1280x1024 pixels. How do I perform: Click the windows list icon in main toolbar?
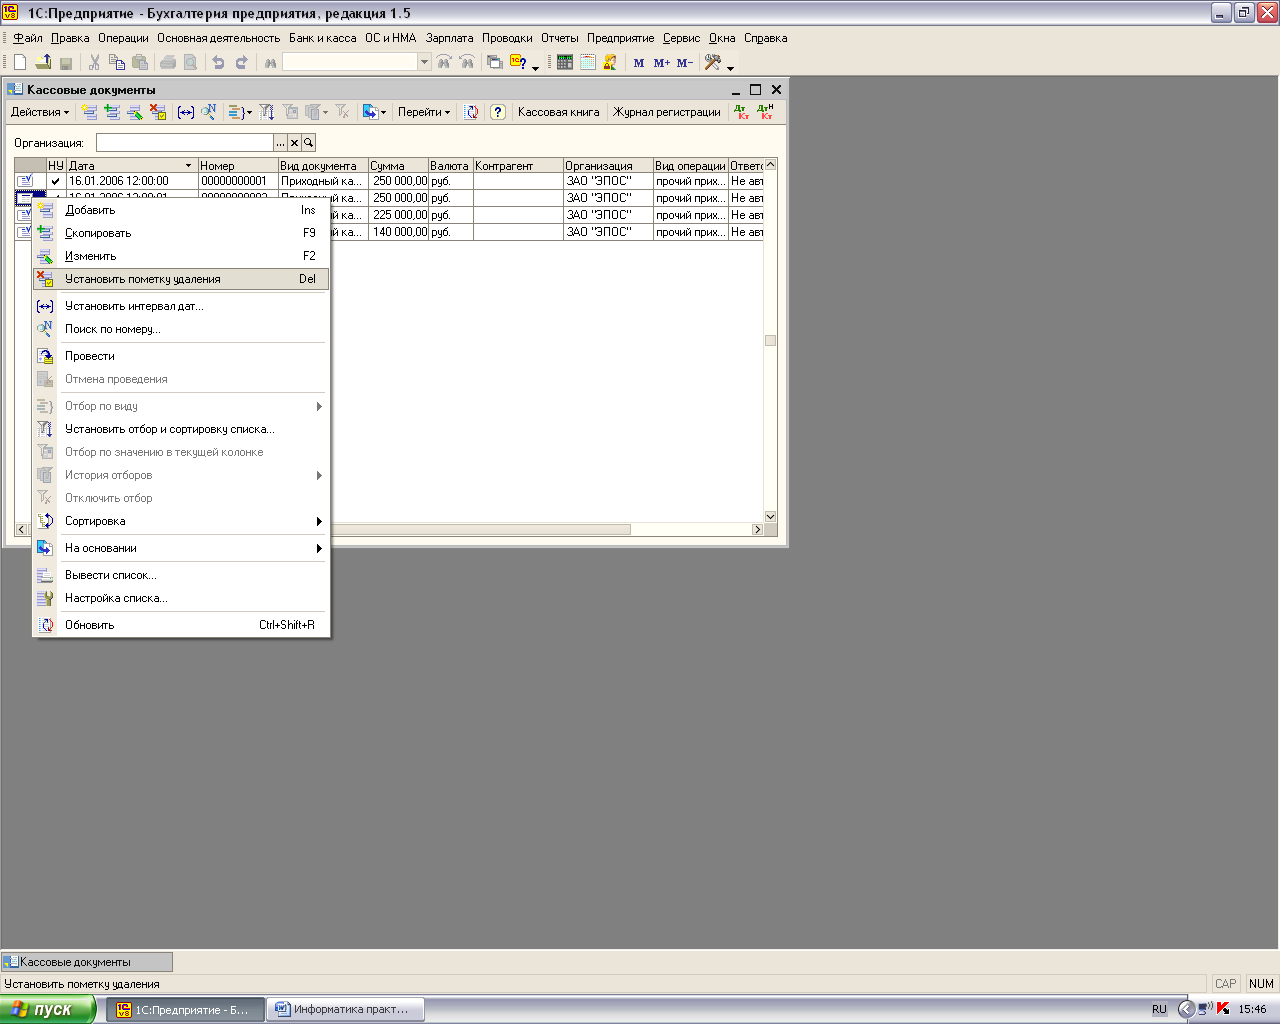tap(495, 62)
